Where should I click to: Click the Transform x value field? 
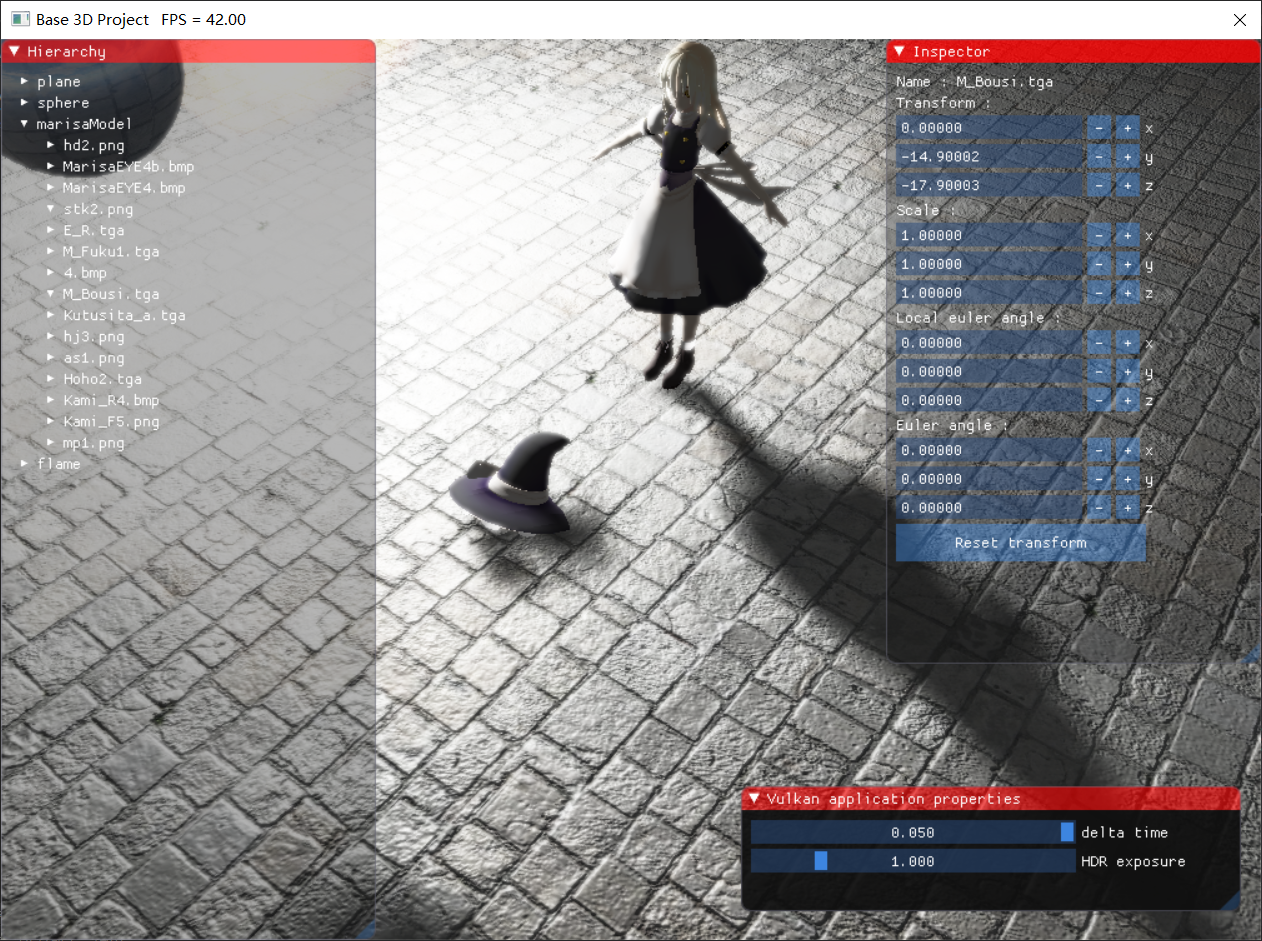tap(988, 128)
